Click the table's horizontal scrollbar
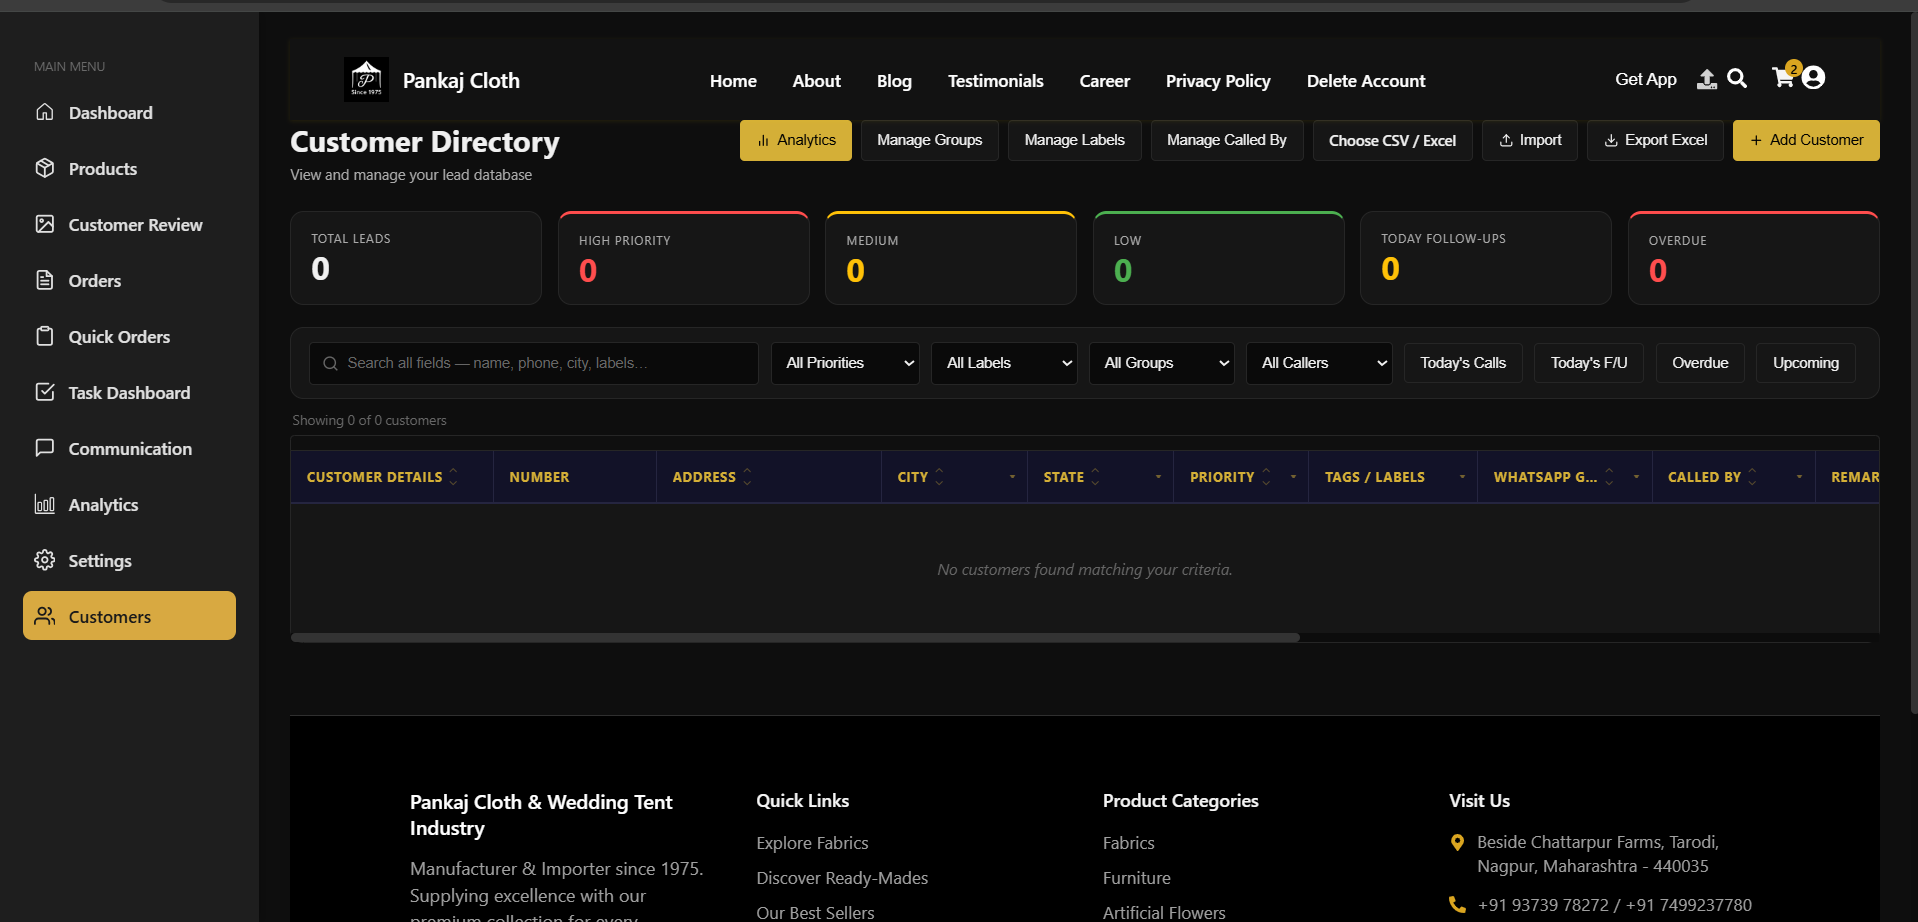The height and width of the screenshot is (922, 1918). [795, 637]
